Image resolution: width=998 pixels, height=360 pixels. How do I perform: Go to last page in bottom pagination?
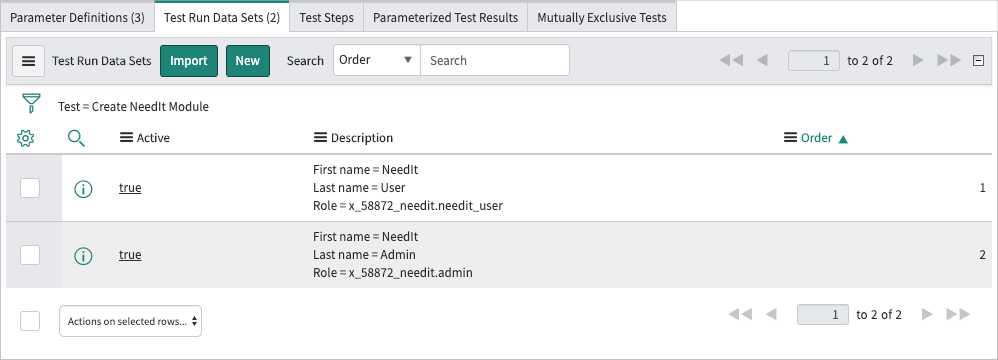click(959, 314)
